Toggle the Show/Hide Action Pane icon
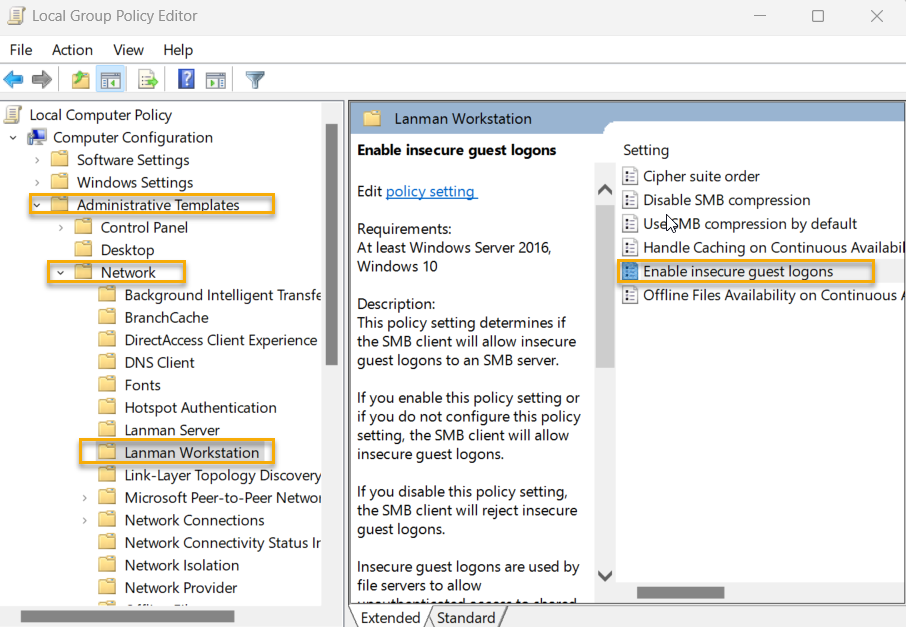906x627 pixels. point(216,80)
